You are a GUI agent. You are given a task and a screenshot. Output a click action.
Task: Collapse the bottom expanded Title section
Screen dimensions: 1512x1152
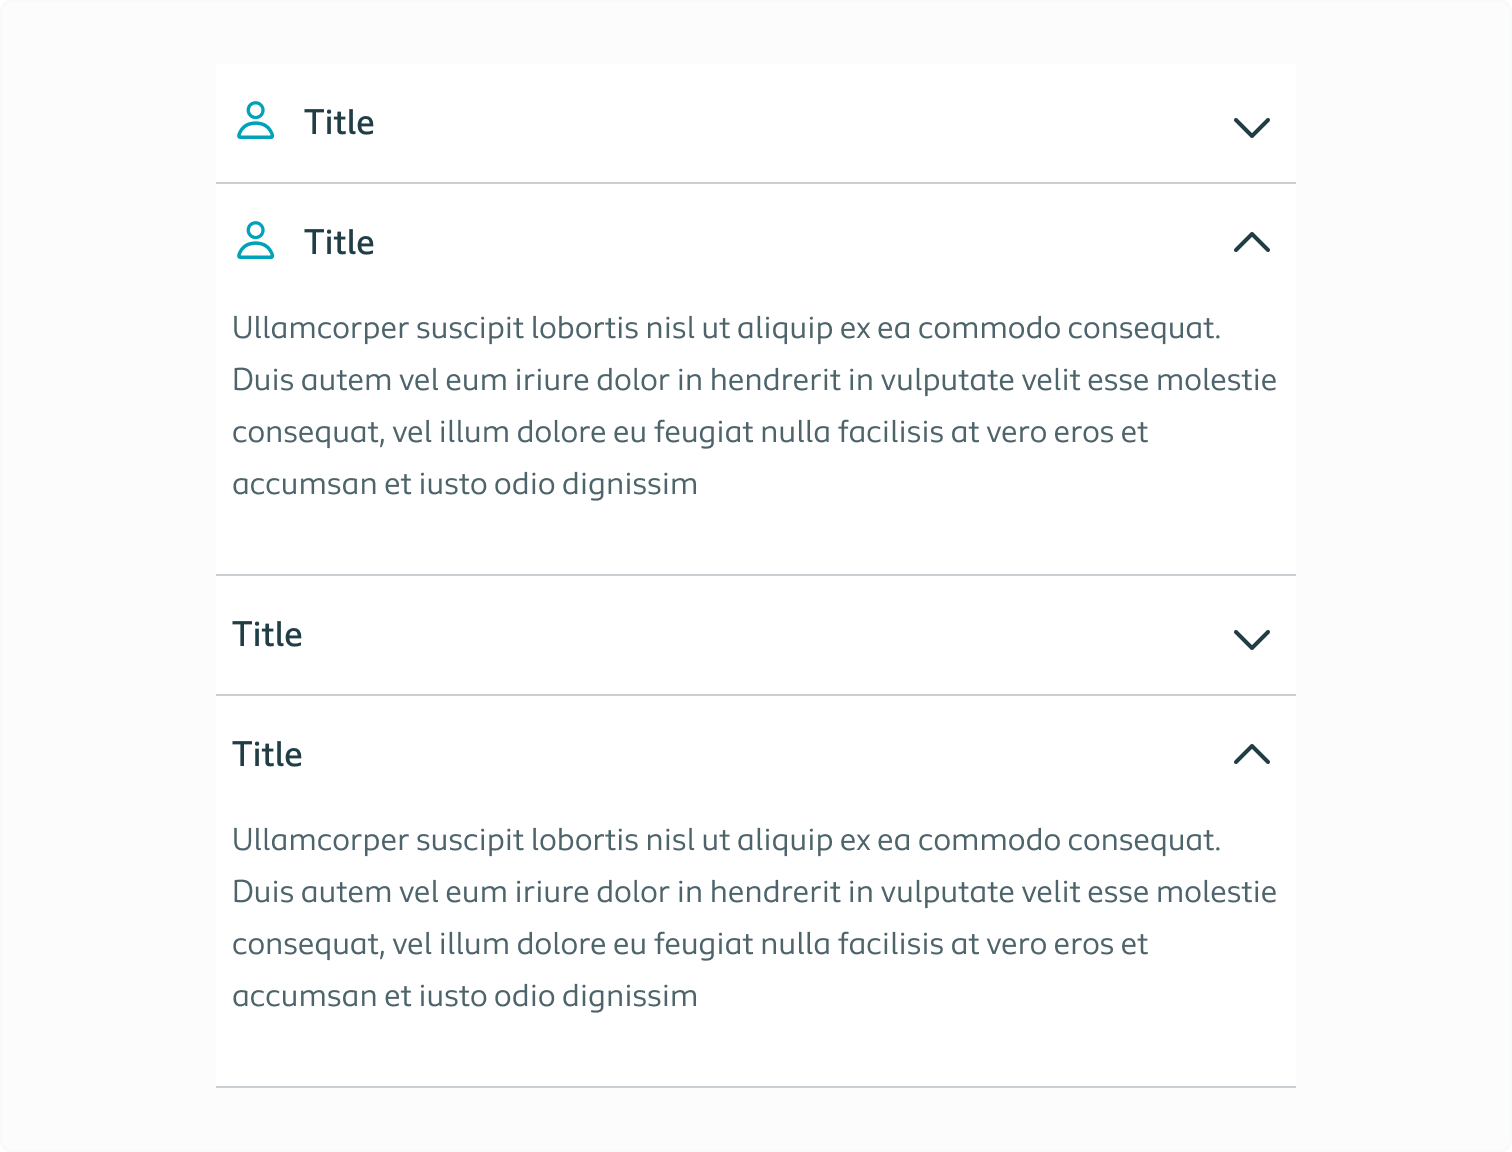point(1250,755)
